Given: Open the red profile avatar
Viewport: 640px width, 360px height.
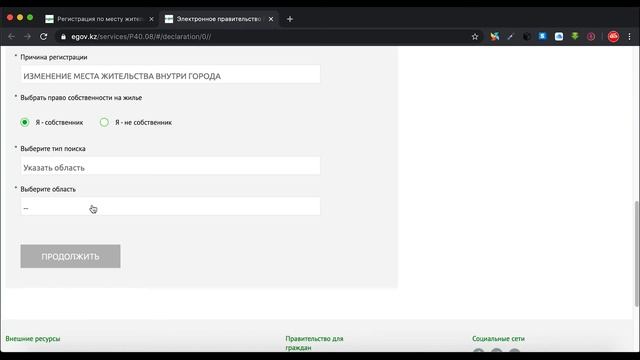Looking at the screenshot, I should (x=613, y=37).
